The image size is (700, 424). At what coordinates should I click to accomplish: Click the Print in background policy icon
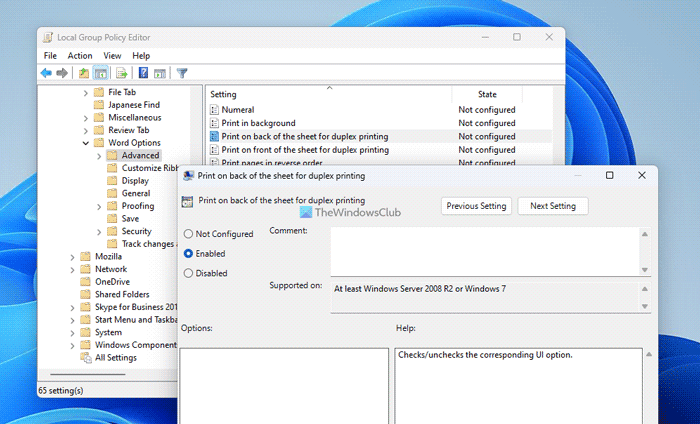point(214,123)
